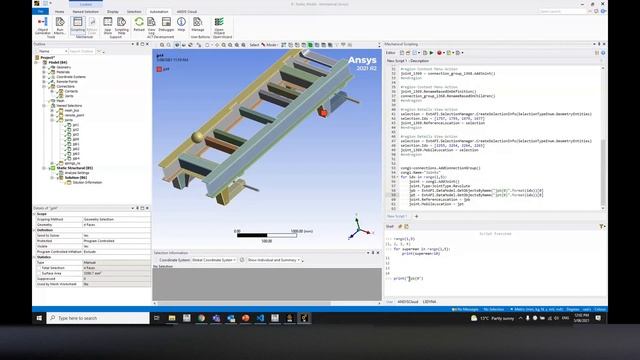Screen dimensions: 640x360
Task: Open Google Chrome from taskbar
Action: (x=201, y=318)
